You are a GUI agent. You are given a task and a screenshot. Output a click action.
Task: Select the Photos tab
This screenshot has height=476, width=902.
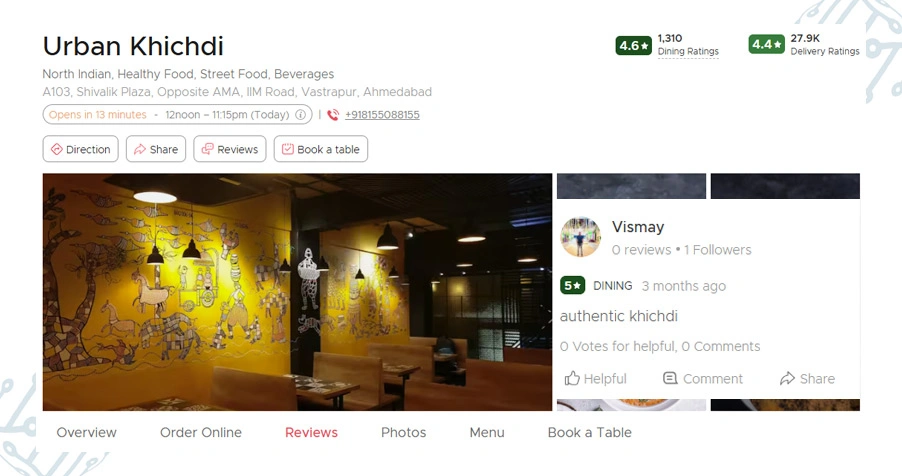(x=403, y=432)
